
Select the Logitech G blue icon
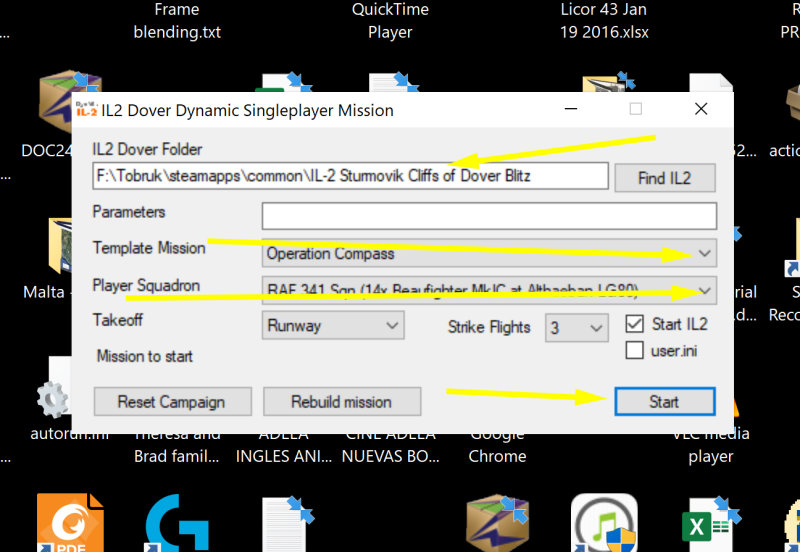pyautogui.click(x=177, y=523)
